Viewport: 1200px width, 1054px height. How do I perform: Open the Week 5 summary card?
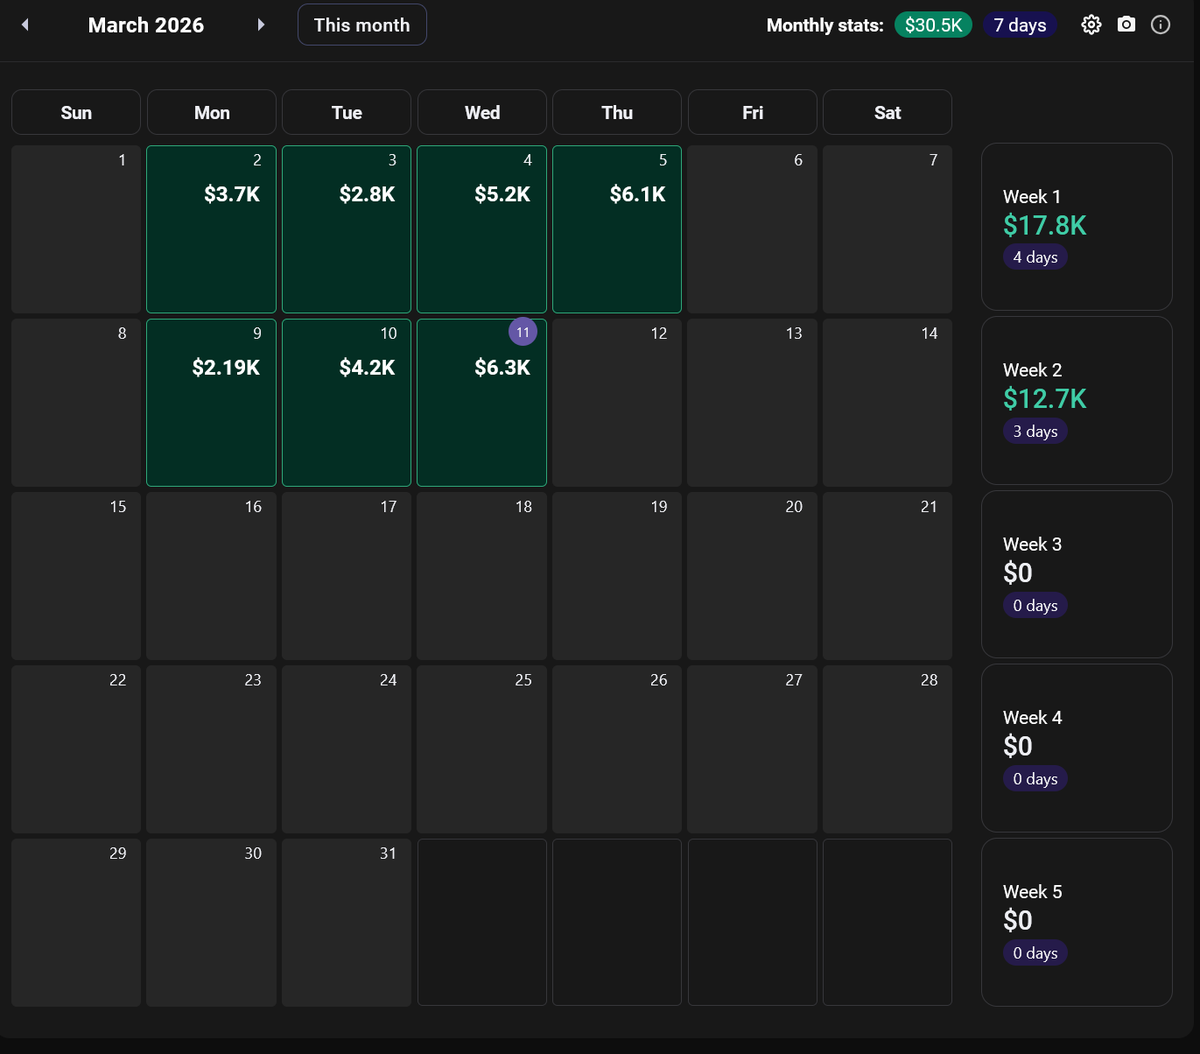(1077, 922)
